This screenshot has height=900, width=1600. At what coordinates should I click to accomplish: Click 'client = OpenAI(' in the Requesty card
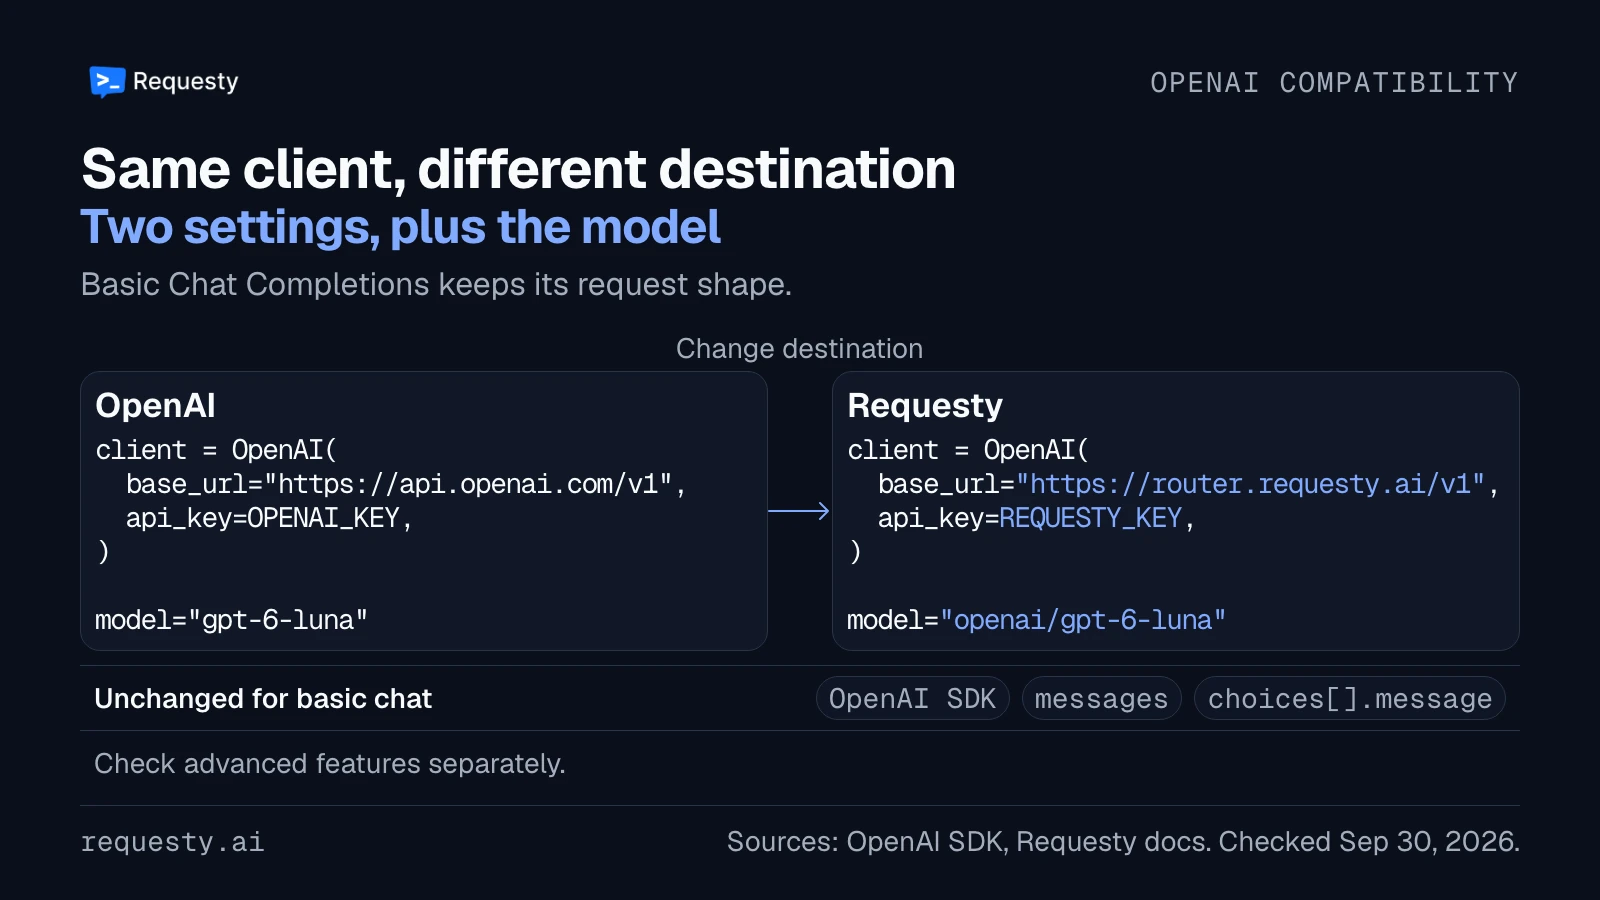tap(968, 451)
